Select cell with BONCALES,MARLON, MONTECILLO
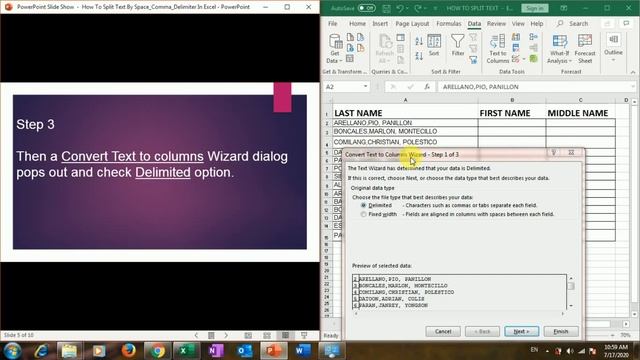The width and height of the screenshot is (640, 360). point(405,131)
